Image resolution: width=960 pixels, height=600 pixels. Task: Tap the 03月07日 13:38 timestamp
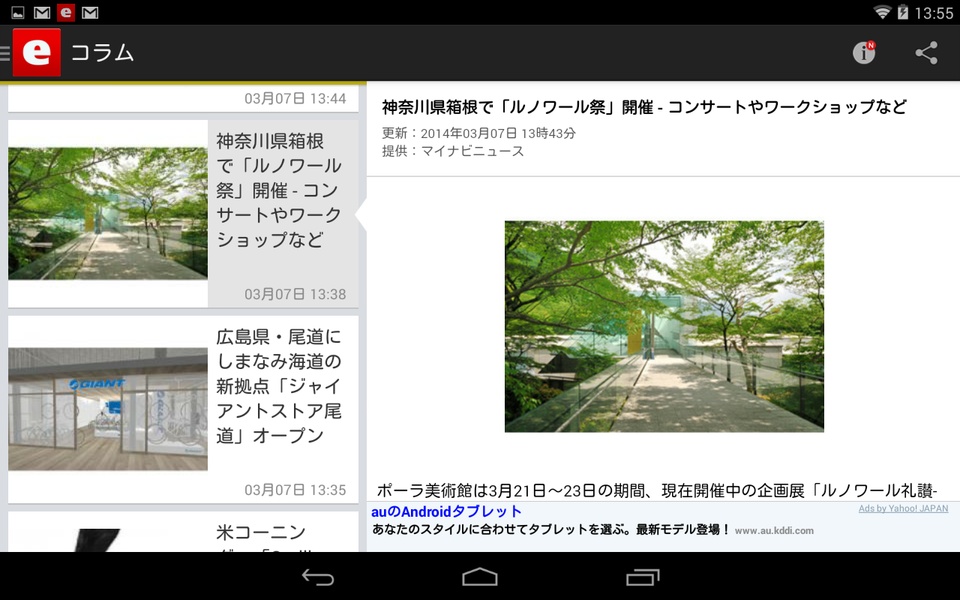point(295,294)
